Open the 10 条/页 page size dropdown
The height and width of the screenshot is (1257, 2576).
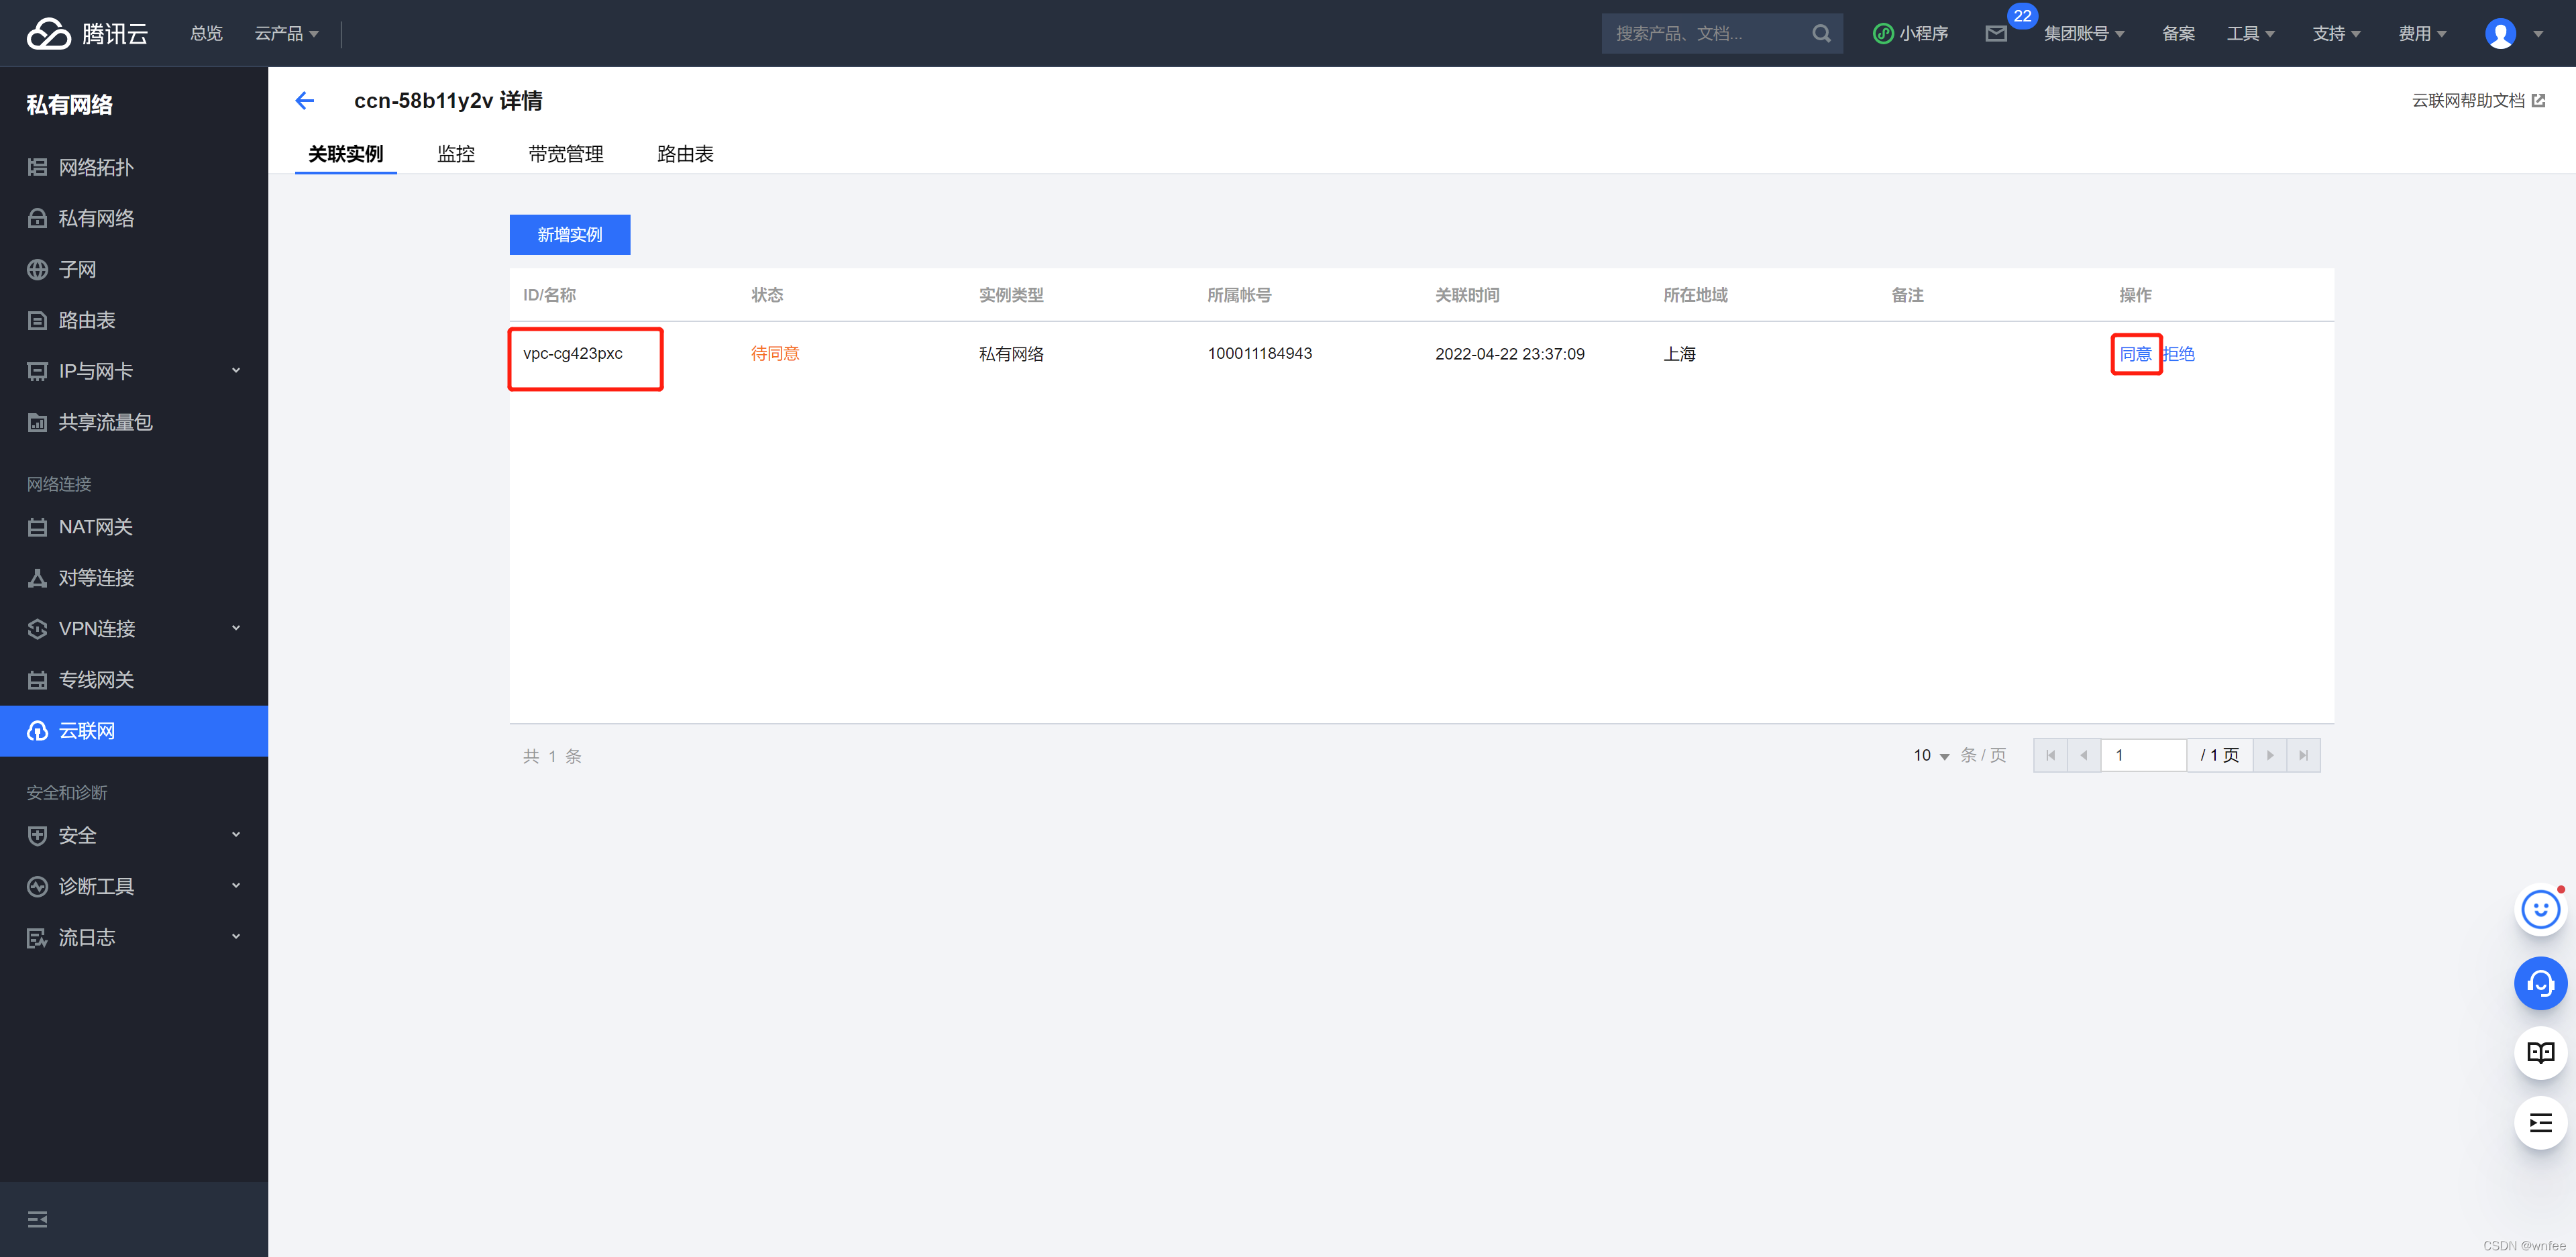(x=1931, y=755)
